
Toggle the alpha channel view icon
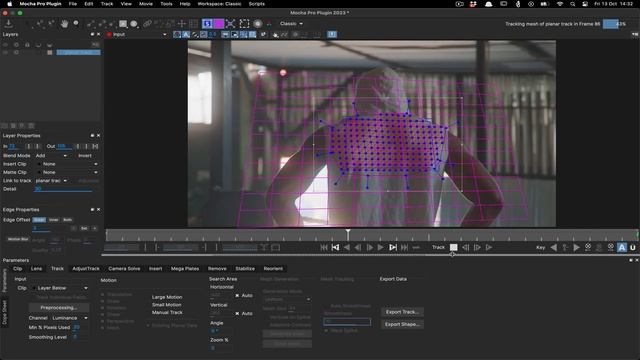pyautogui.click(x=186, y=35)
